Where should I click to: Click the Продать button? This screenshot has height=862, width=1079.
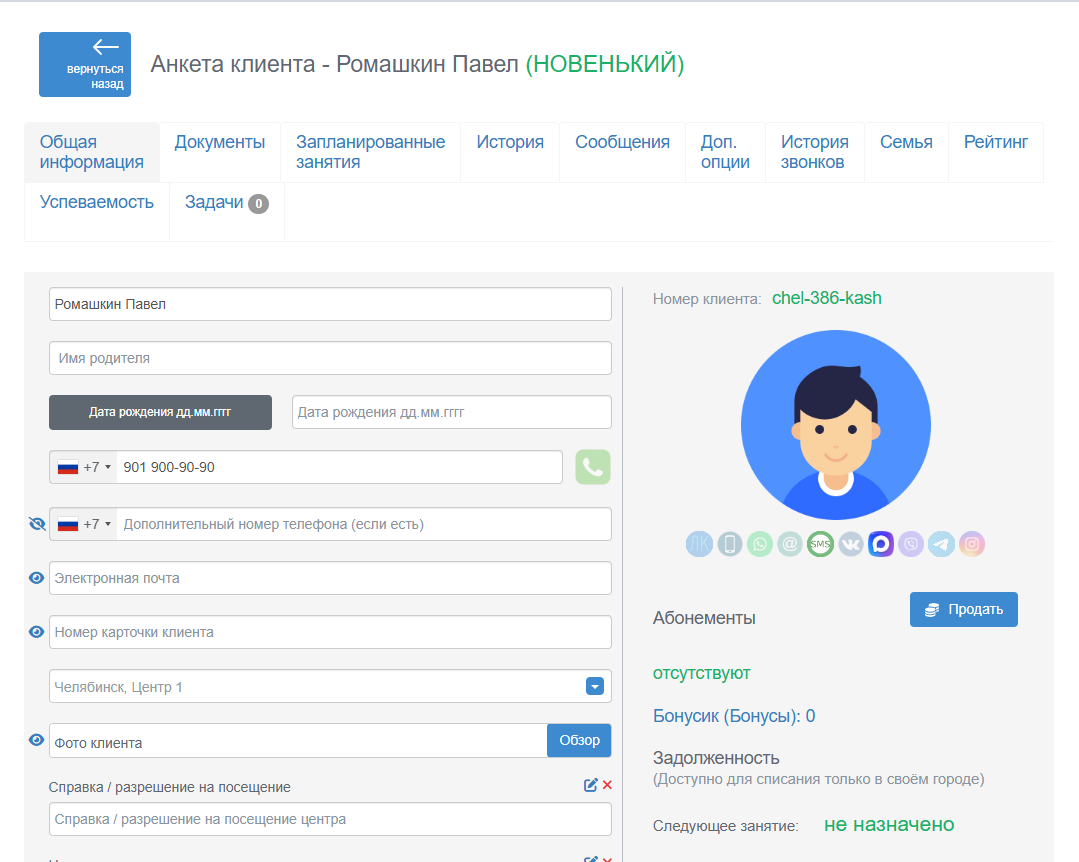point(963,610)
